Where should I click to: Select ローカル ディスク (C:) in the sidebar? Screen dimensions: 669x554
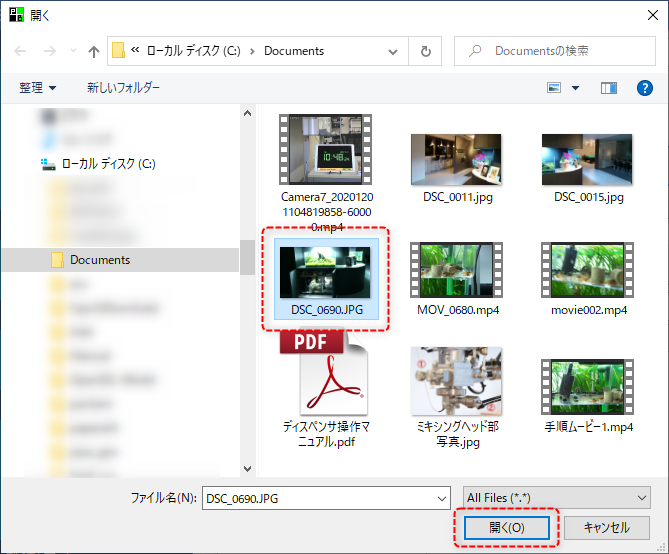[107, 163]
